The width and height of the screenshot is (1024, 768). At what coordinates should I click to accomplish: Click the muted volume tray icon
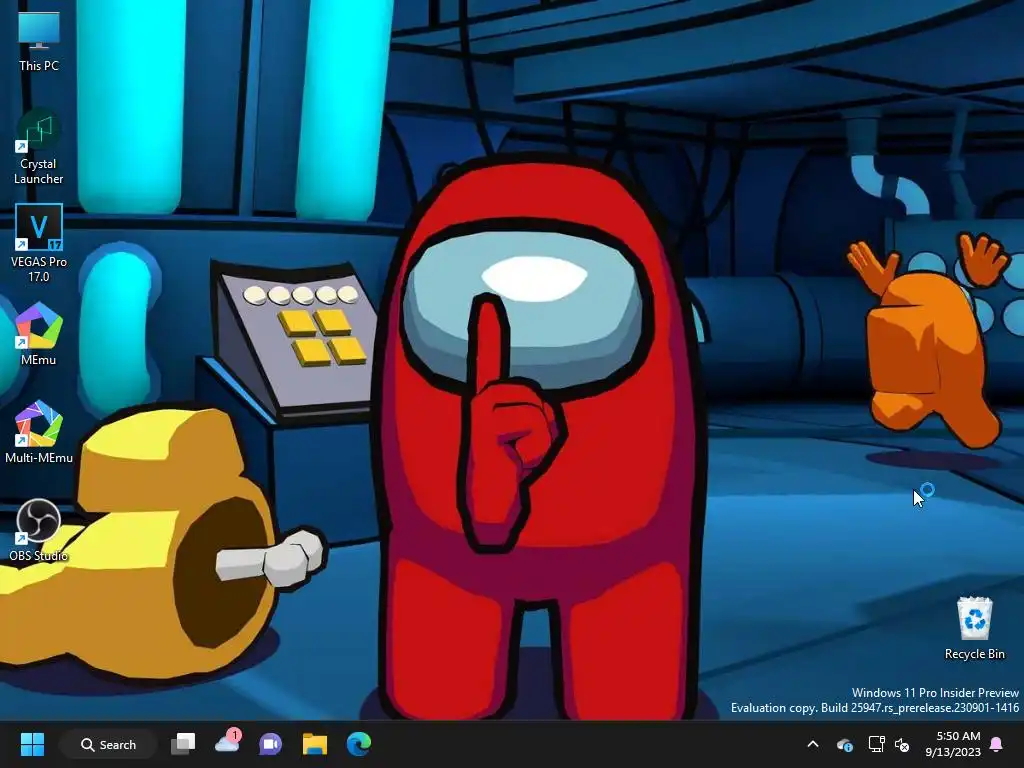[x=902, y=744]
